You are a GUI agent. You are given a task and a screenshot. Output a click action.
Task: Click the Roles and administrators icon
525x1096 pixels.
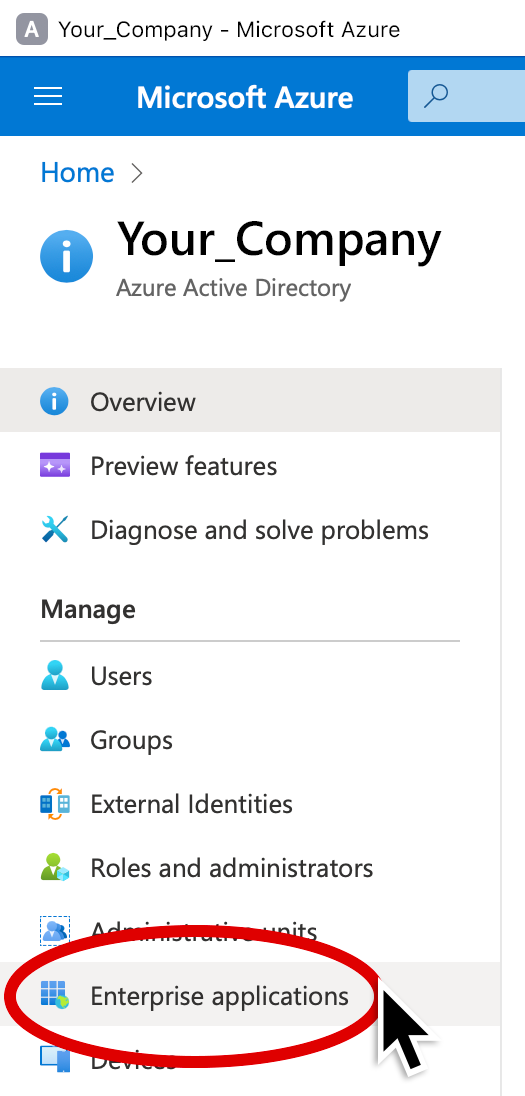pyautogui.click(x=55, y=867)
